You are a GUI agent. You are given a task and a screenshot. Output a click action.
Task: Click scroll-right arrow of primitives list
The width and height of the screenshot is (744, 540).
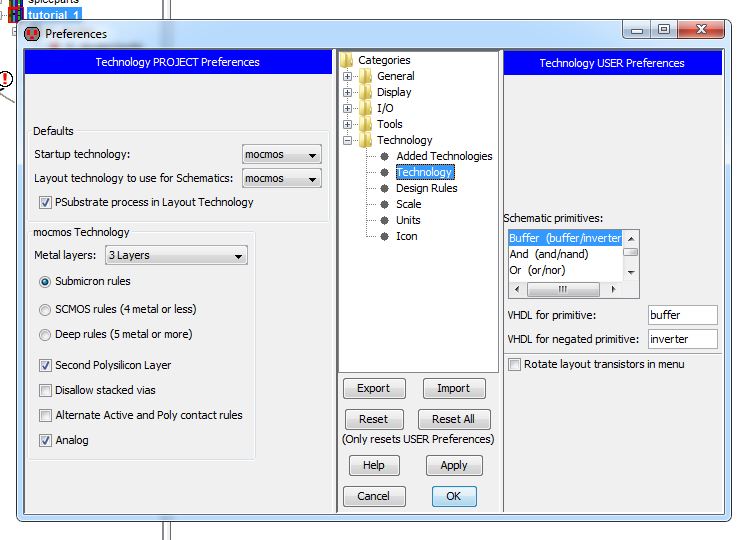click(x=613, y=289)
